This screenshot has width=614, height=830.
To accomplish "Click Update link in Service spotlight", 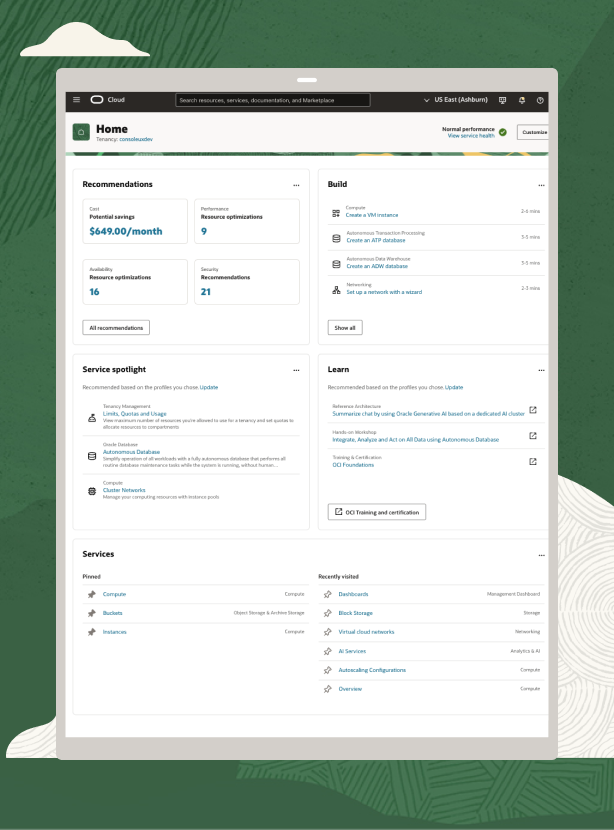I will point(209,387).
